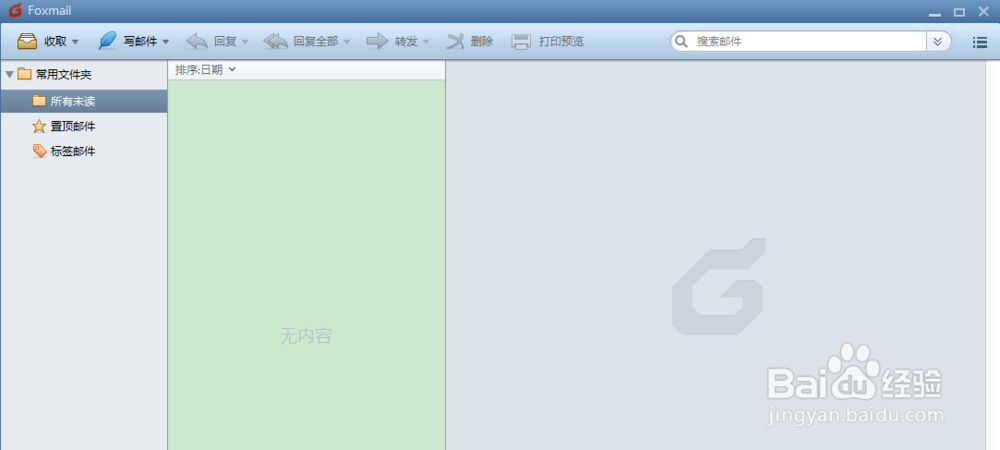The height and width of the screenshot is (450, 1000).
Task: Open the 收取 dropdown arrow
Action: click(x=75, y=42)
